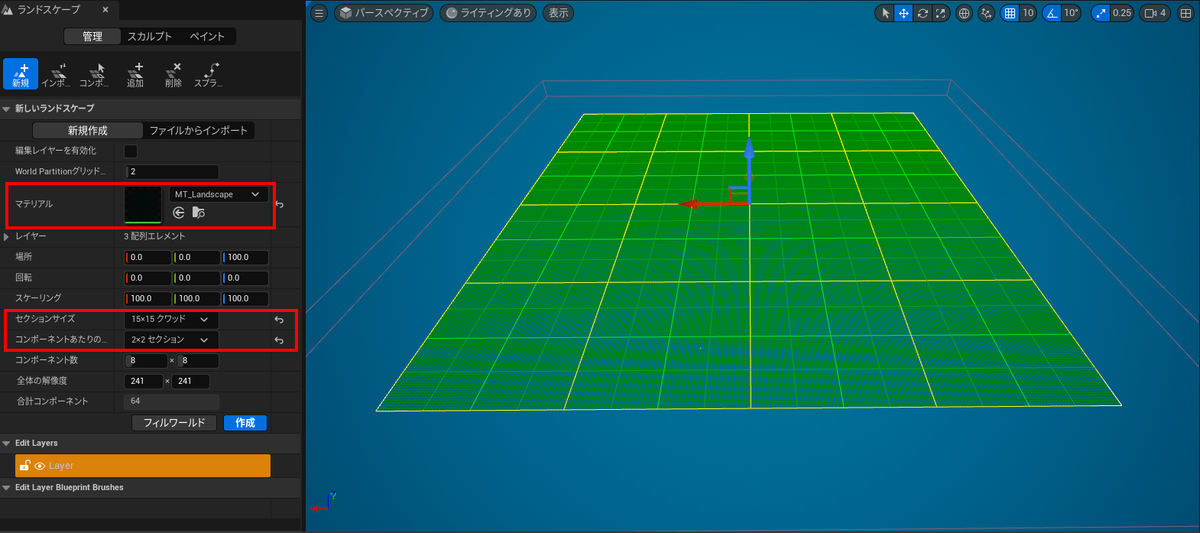Toggle surface snapping icon
The image size is (1200, 533).
tap(987, 14)
